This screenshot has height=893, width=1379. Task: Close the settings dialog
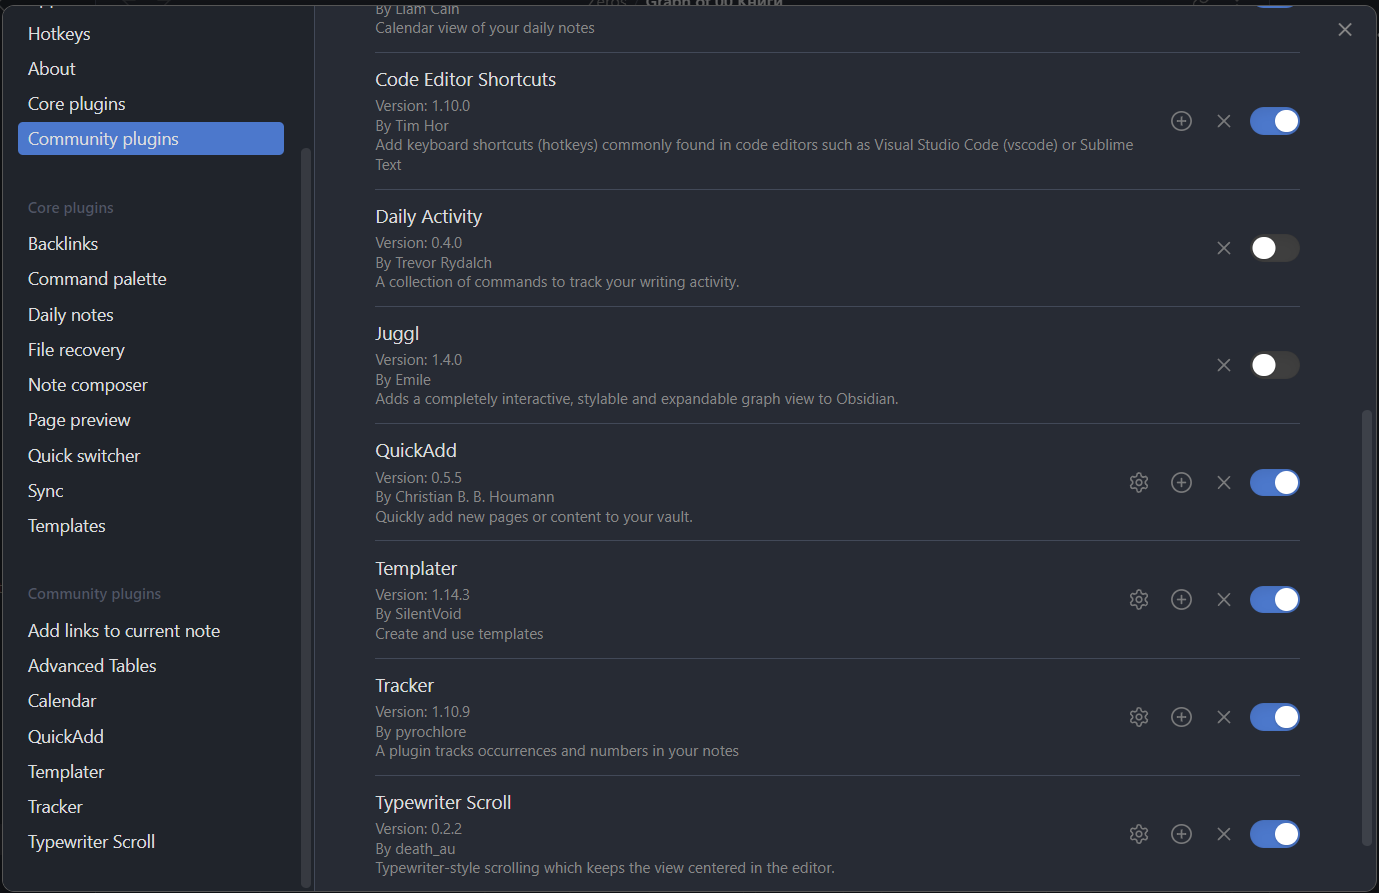pos(1345,30)
